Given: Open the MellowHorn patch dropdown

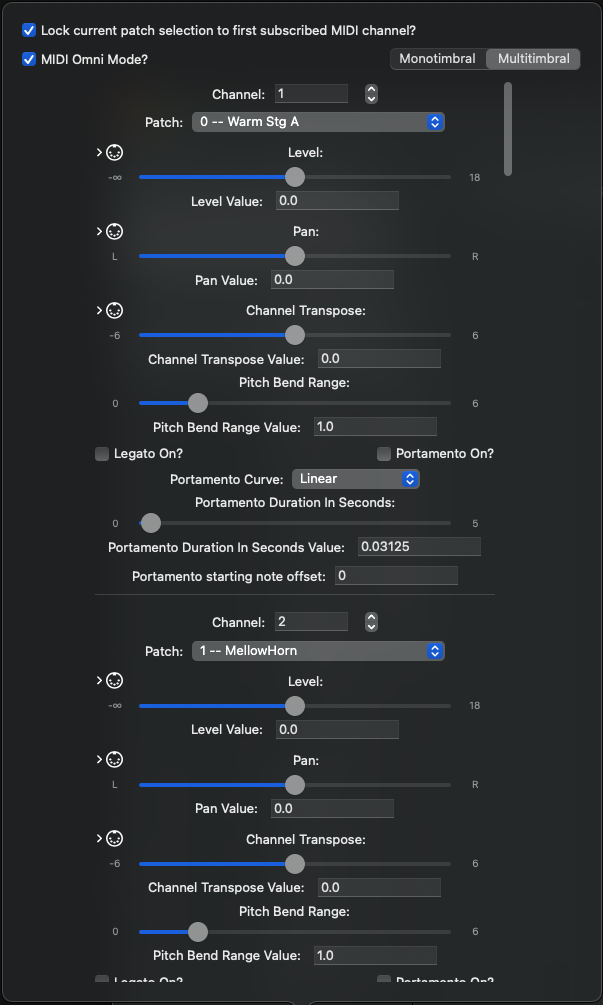Looking at the screenshot, I should (x=318, y=651).
